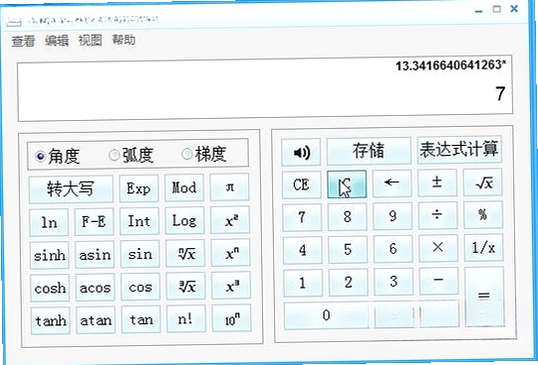The image size is (538, 365).
Task: Click the expression text 13.3416640641263*
Action: pyautogui.click(x=451, y=65)
